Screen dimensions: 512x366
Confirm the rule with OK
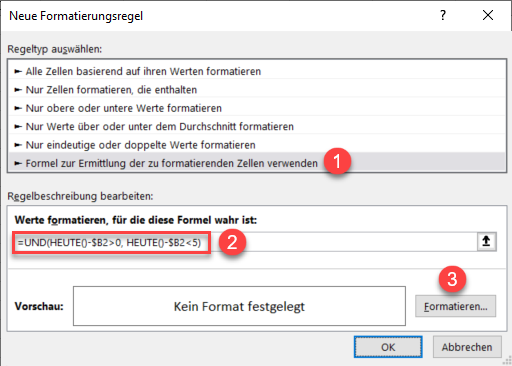[388, 347]
